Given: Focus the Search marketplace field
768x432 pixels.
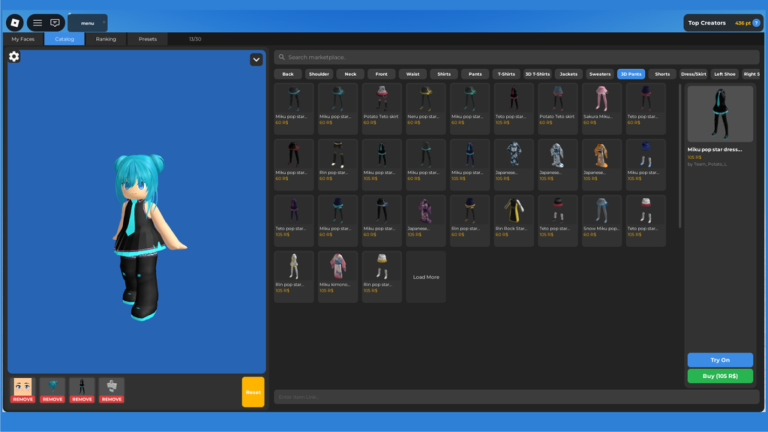Looking at the screenshot, I should 517,57.
